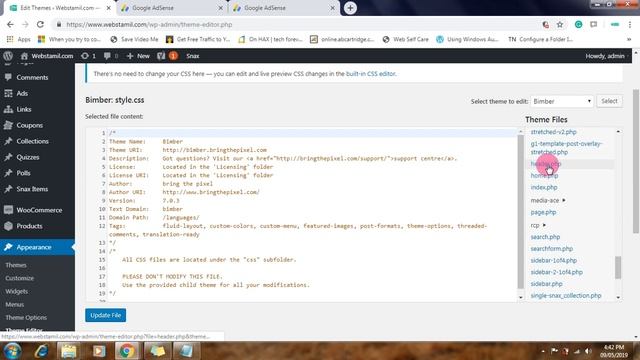Open home.php in Theme Files
This screenshot has height=360, width=640.
[x=544, y=176]
